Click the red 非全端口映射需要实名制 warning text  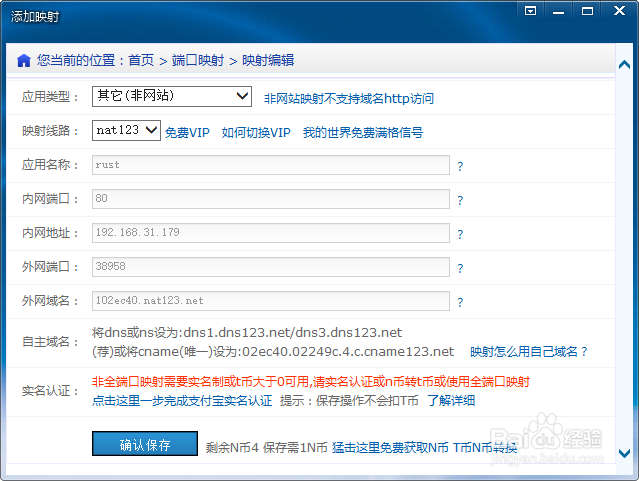pos(311,382)
